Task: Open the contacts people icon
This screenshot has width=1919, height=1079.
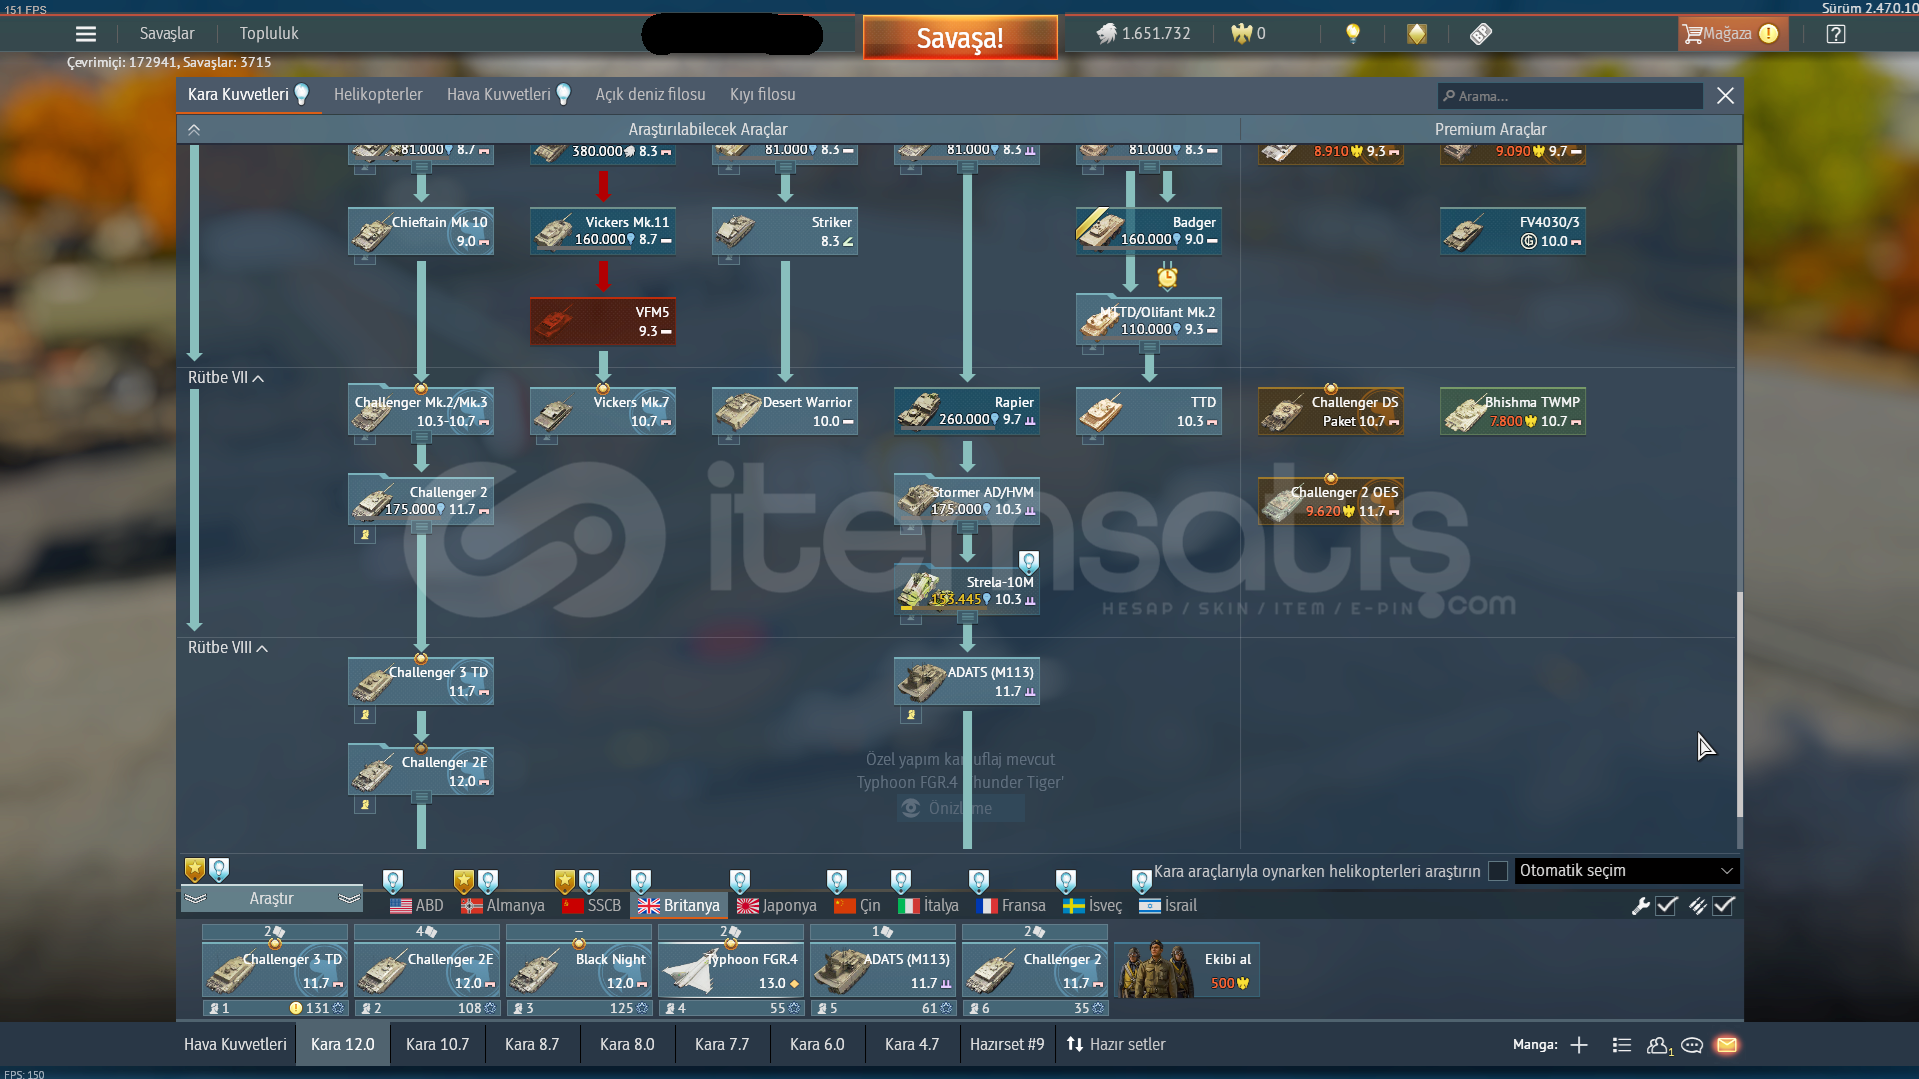Action: 1659,1045
